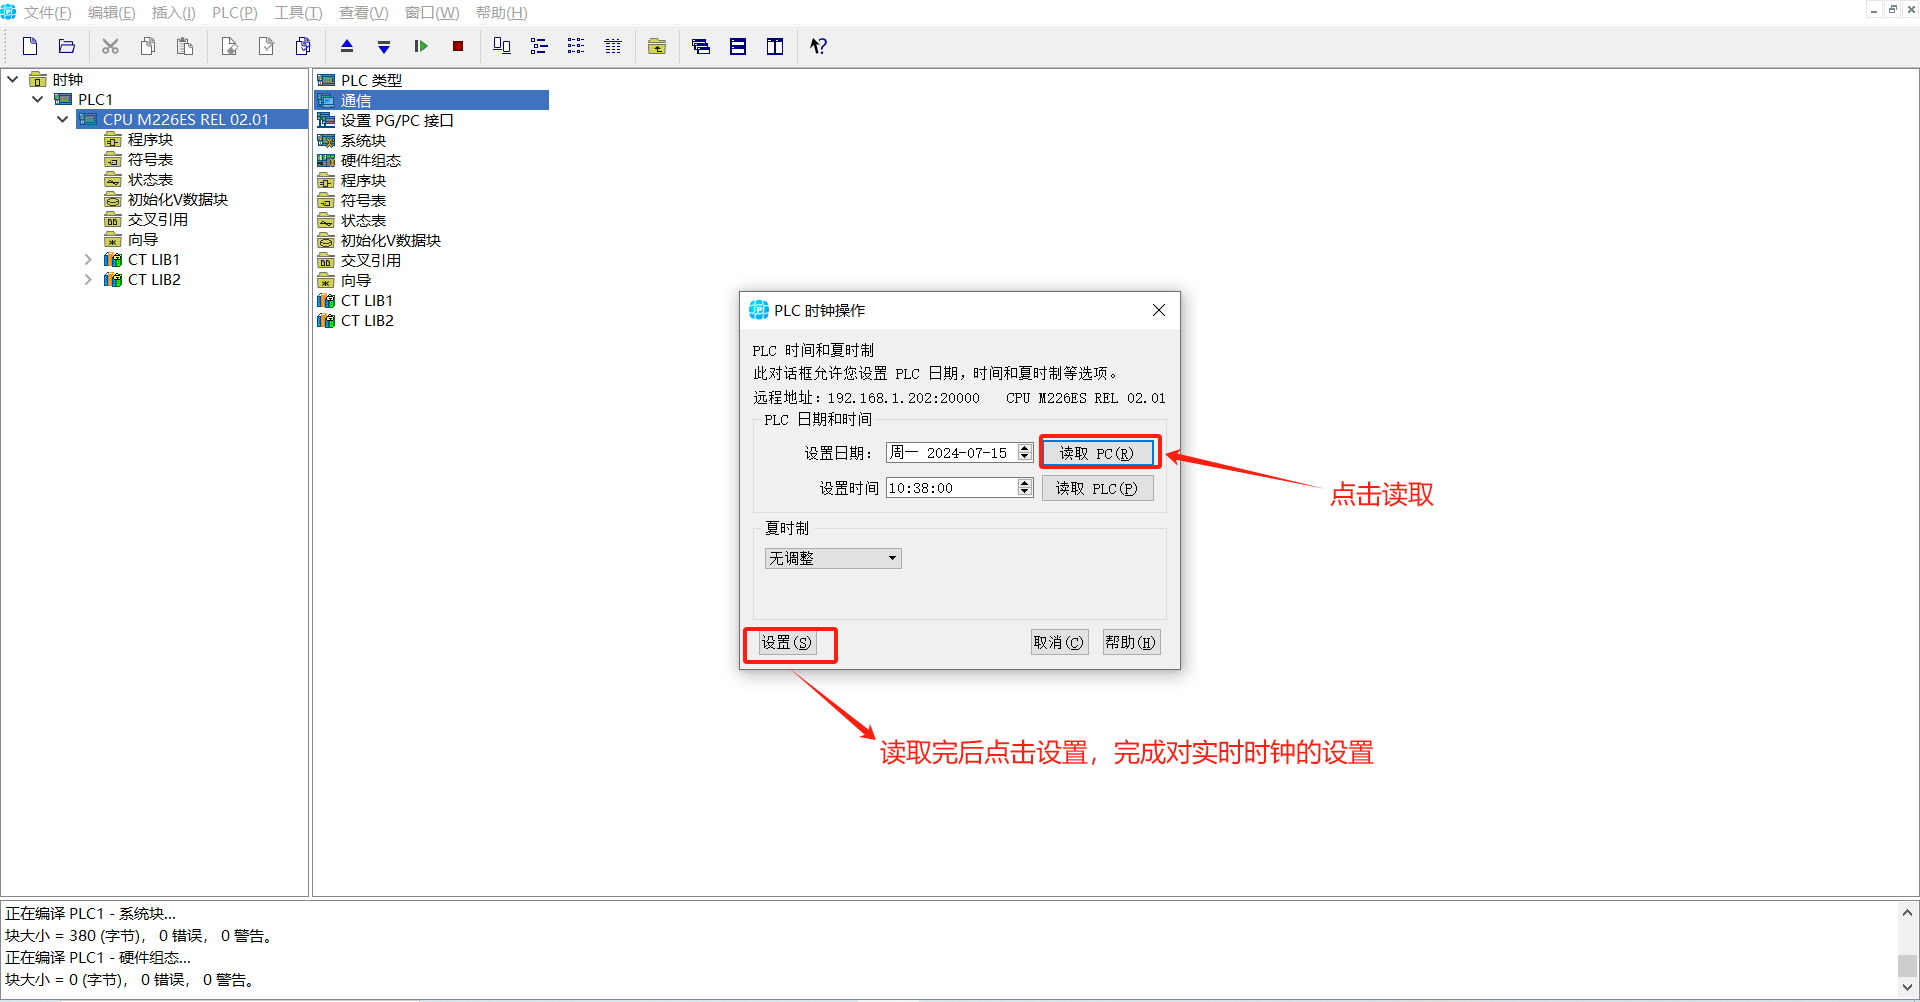1920x1002 pixels.
Task: Click the second compile check icon
Action: [266, 46]
